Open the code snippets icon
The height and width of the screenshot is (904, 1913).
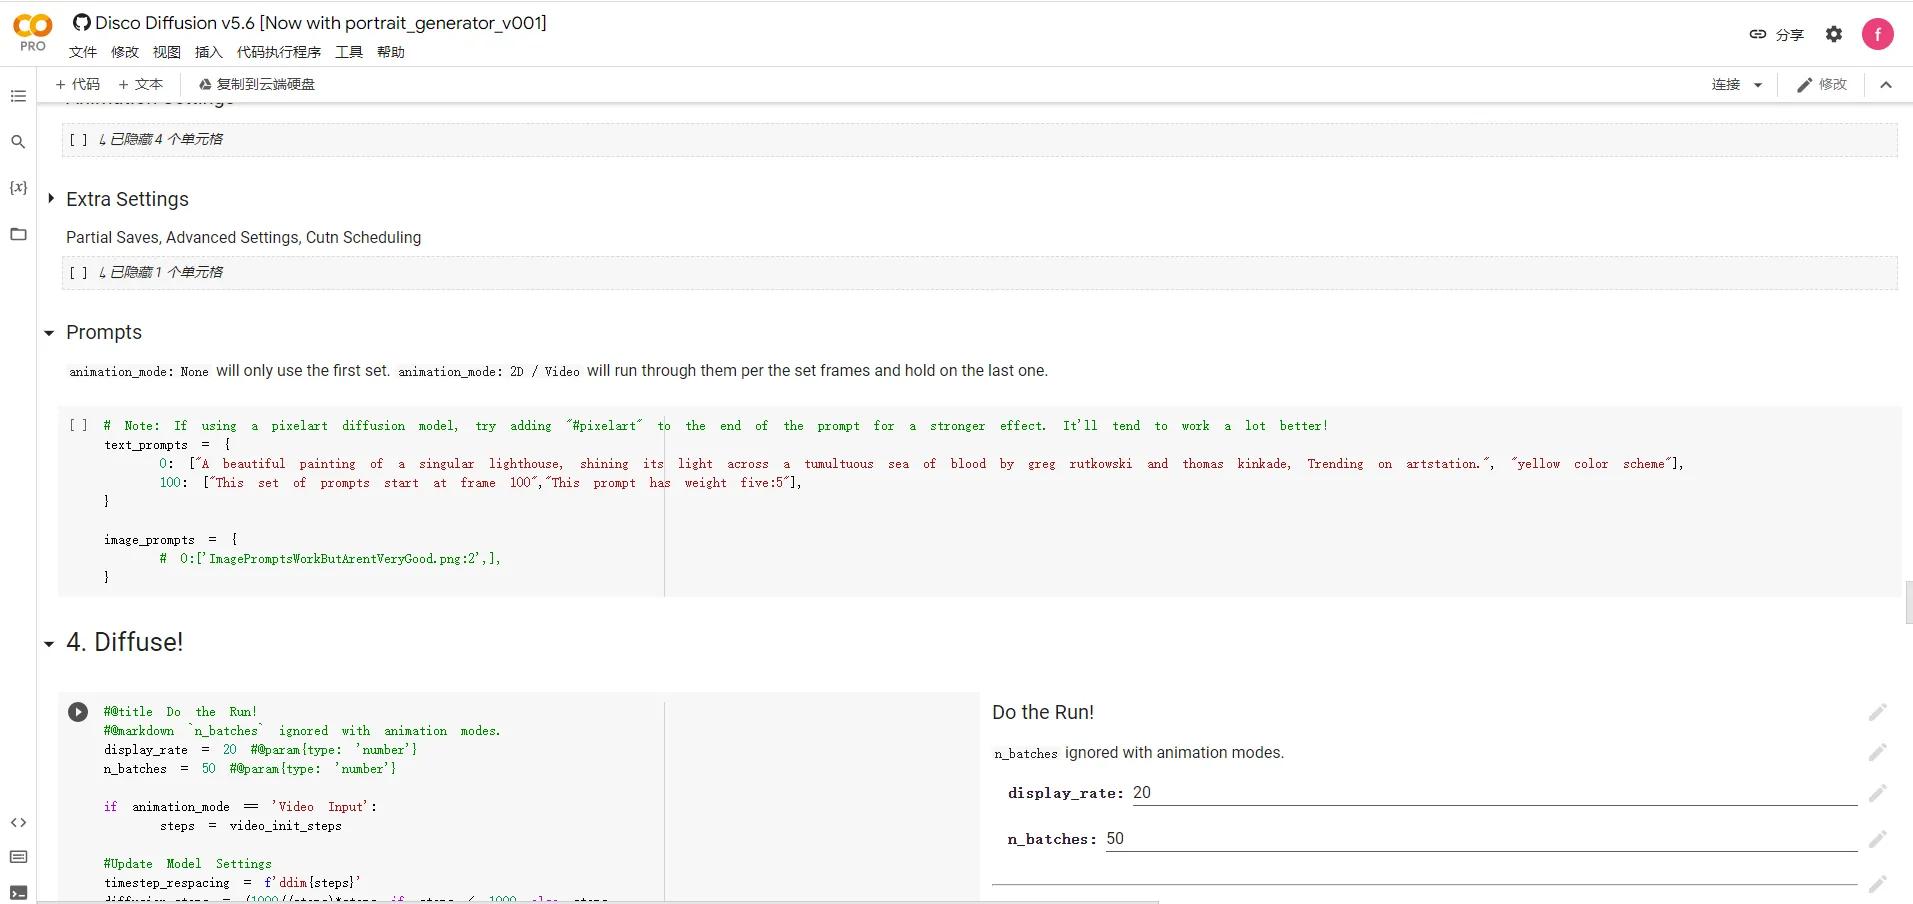click(x=18, y=822)
